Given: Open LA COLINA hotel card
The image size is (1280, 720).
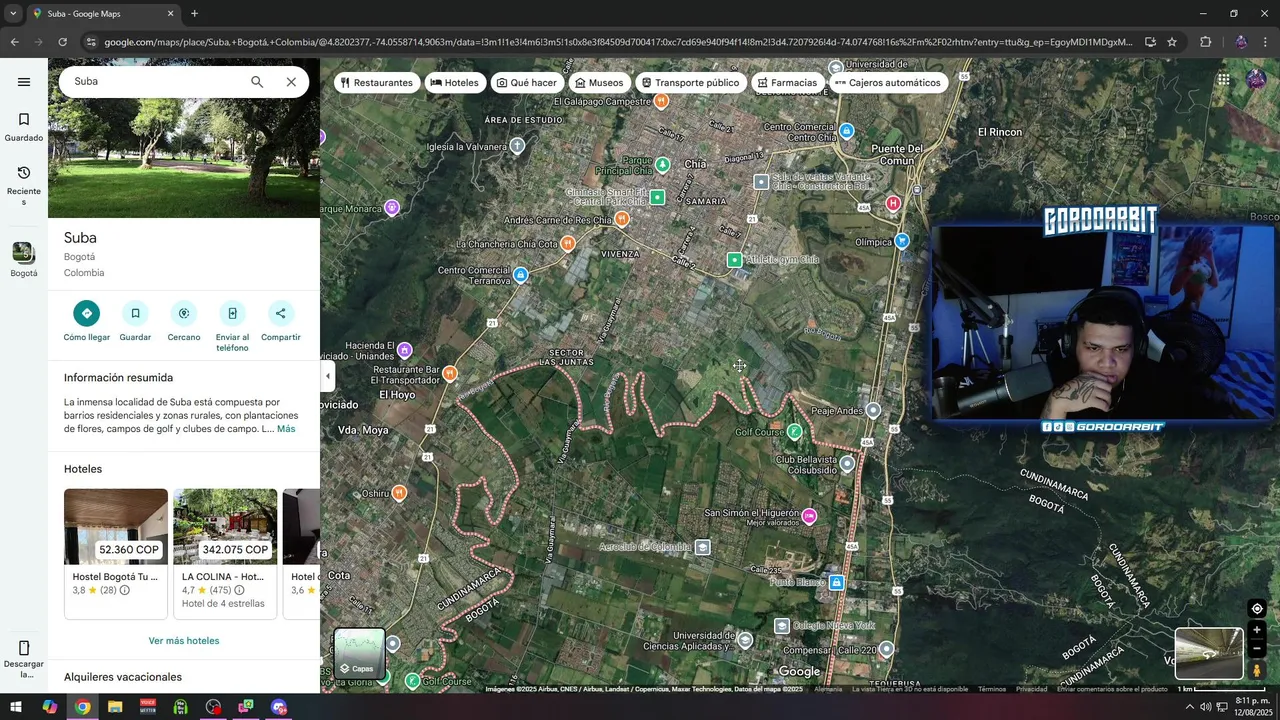Looking at the screenshot, I should (x=225, y=553).
